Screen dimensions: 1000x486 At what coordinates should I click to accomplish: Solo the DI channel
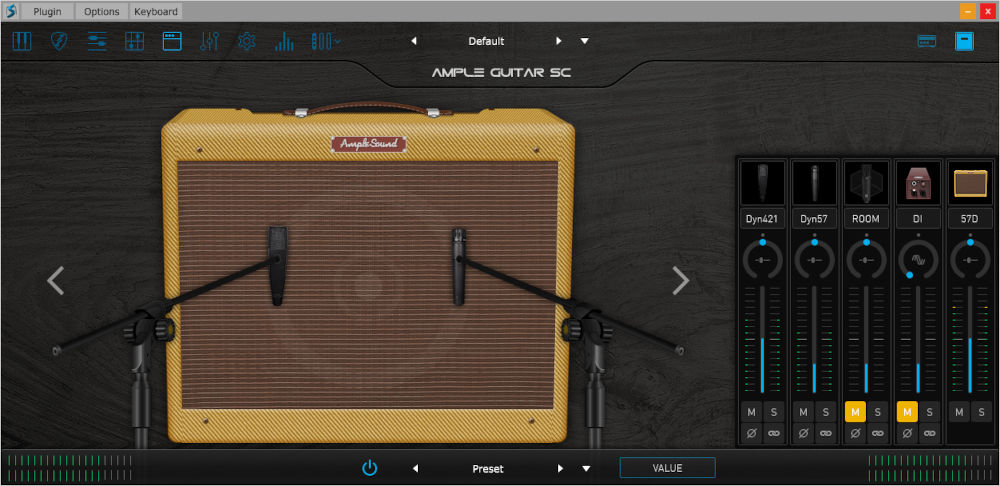tap(930, 412)
